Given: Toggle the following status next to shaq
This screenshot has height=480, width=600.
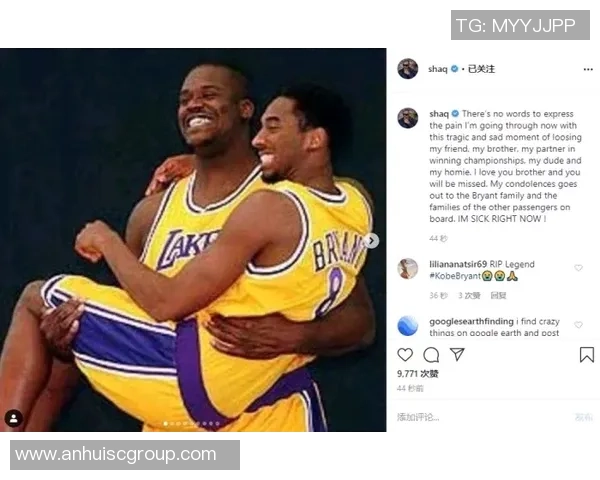Looking at the screenshot, I should (481, 69).
